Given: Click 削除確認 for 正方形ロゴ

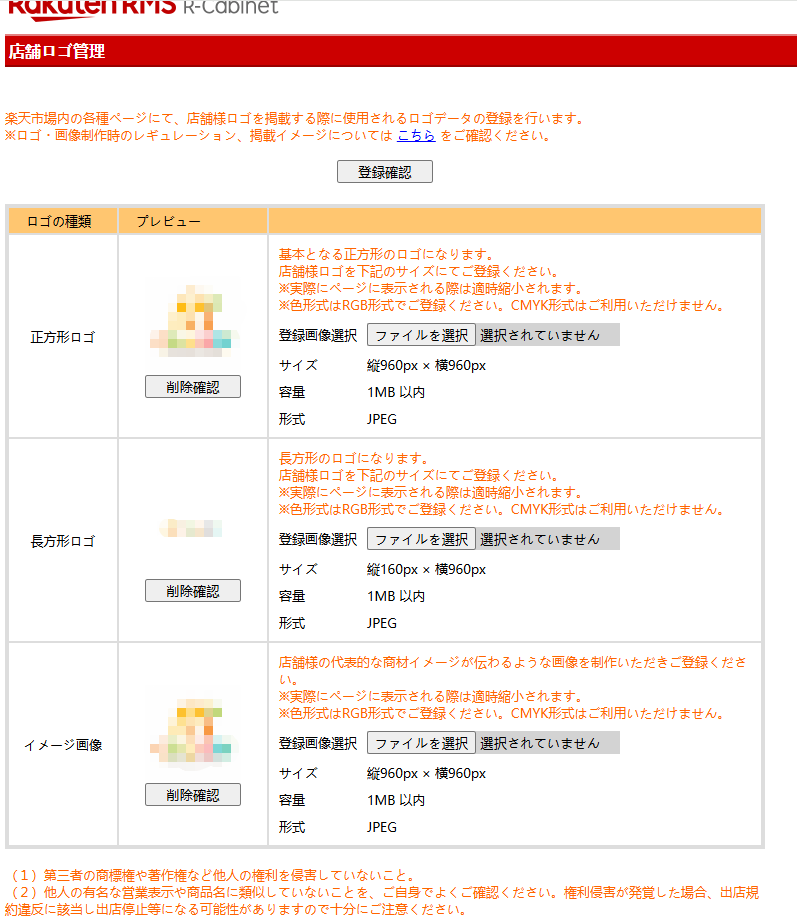Looking at the screenshot, I should 193,387.
